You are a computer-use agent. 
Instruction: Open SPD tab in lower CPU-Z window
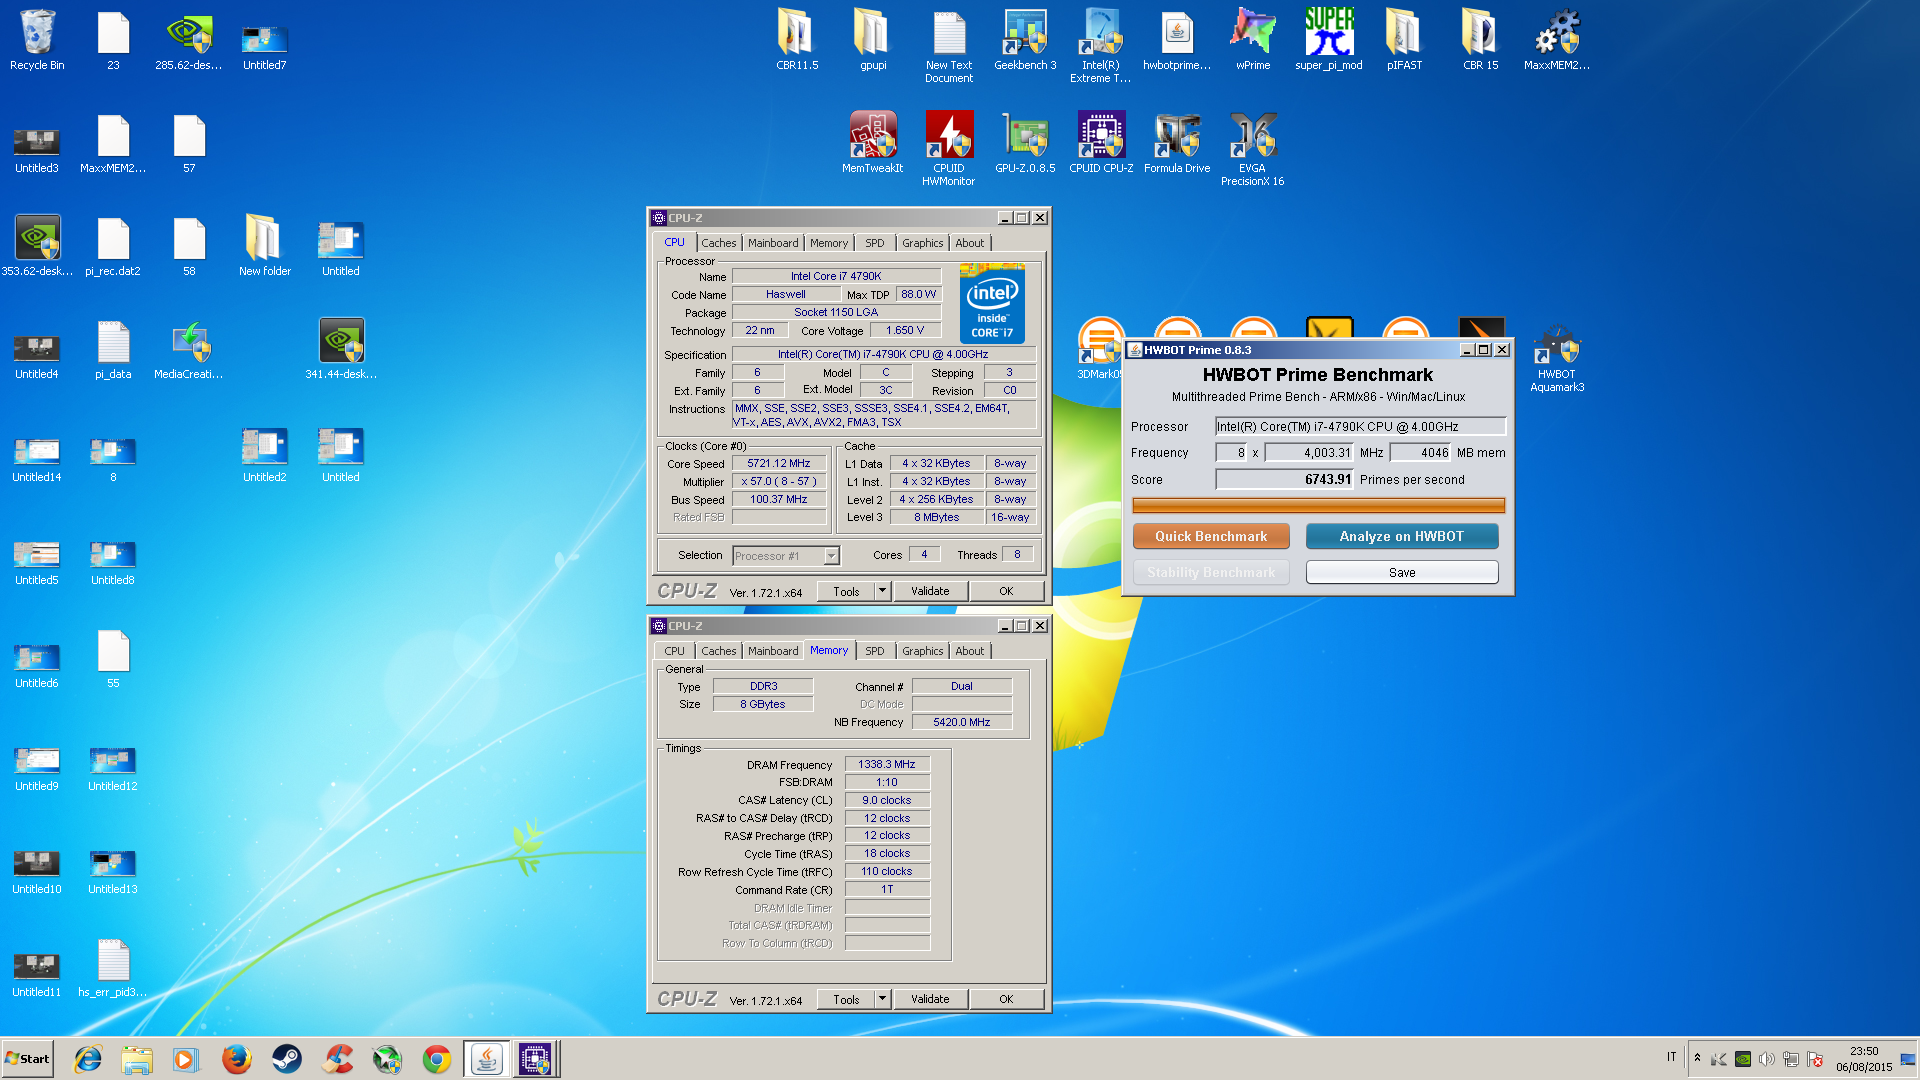click(875, 651)
